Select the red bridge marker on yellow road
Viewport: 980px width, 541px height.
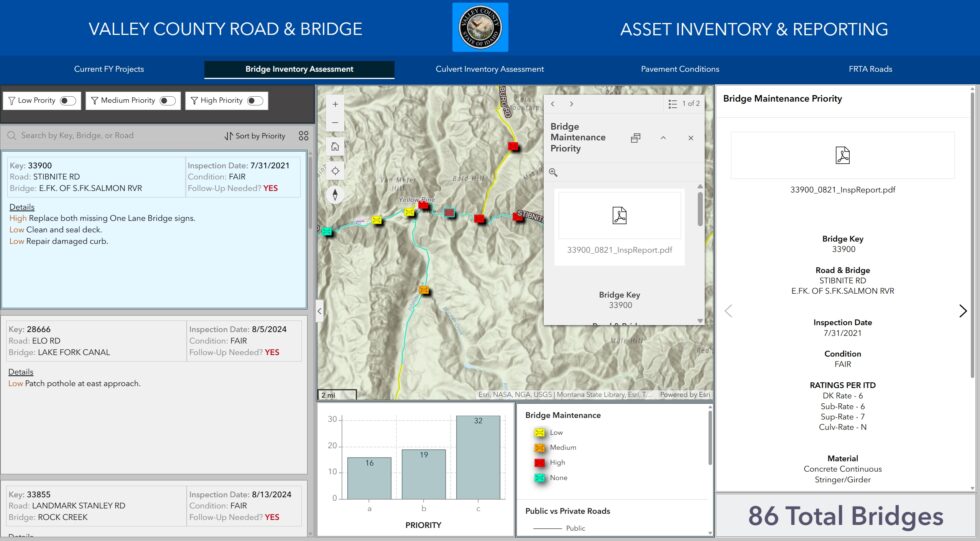pyautogui.click(x=513, y=146)
